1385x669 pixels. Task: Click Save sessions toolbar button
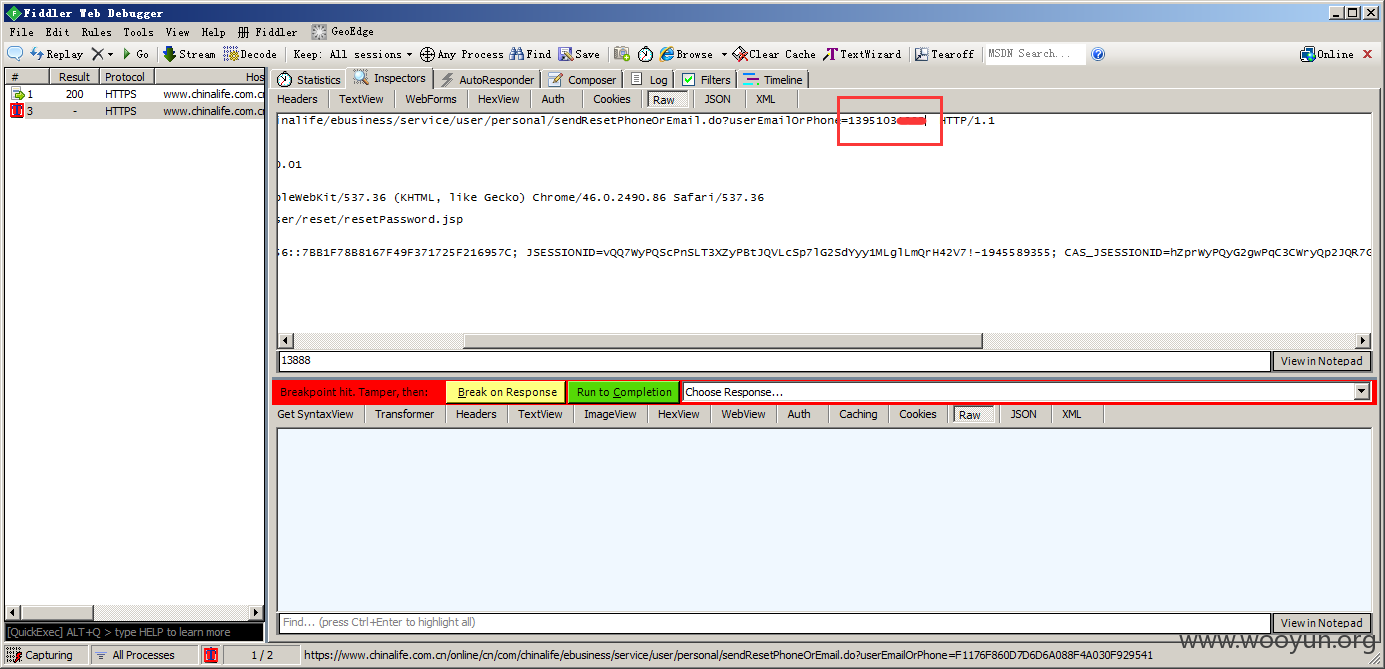click(579, 54)
